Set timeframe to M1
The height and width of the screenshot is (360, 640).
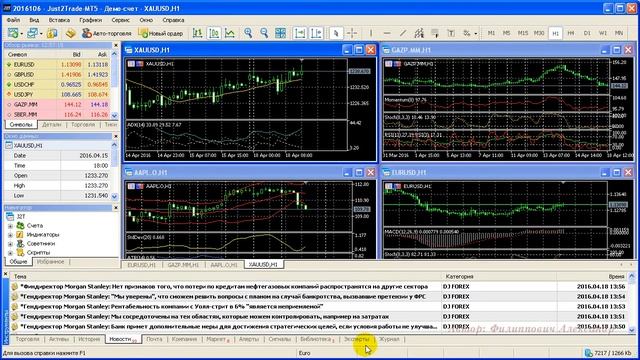click(x=491, y=33)
